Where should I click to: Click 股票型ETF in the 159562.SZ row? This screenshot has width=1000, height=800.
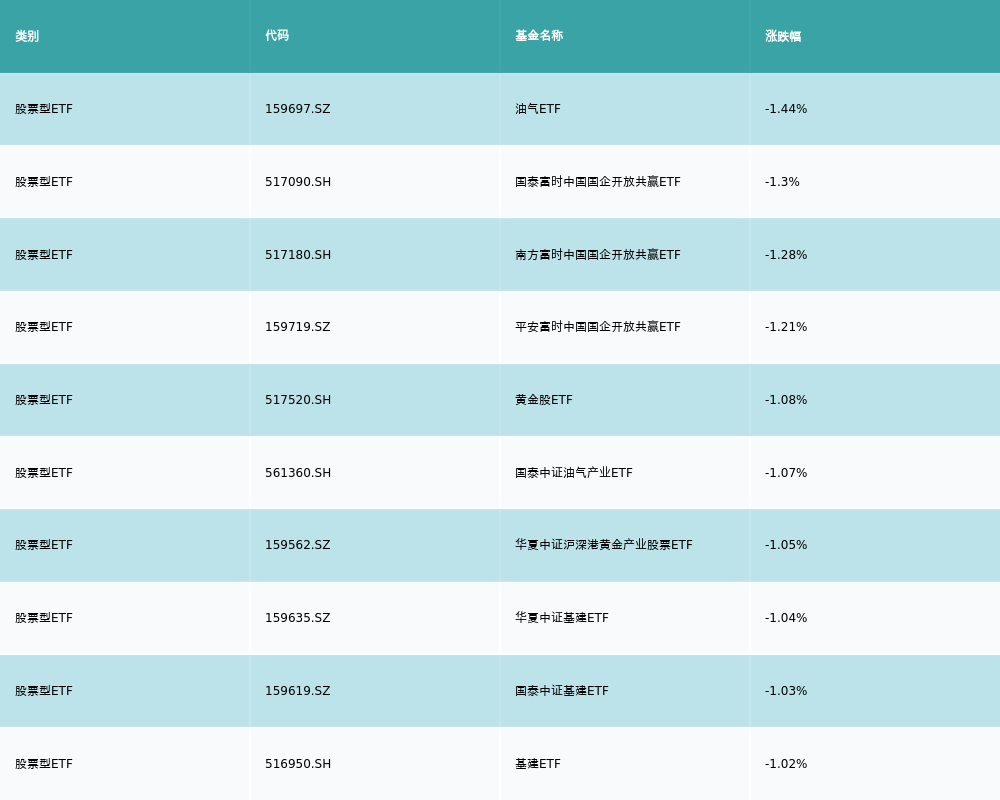(x=44, y=545)
